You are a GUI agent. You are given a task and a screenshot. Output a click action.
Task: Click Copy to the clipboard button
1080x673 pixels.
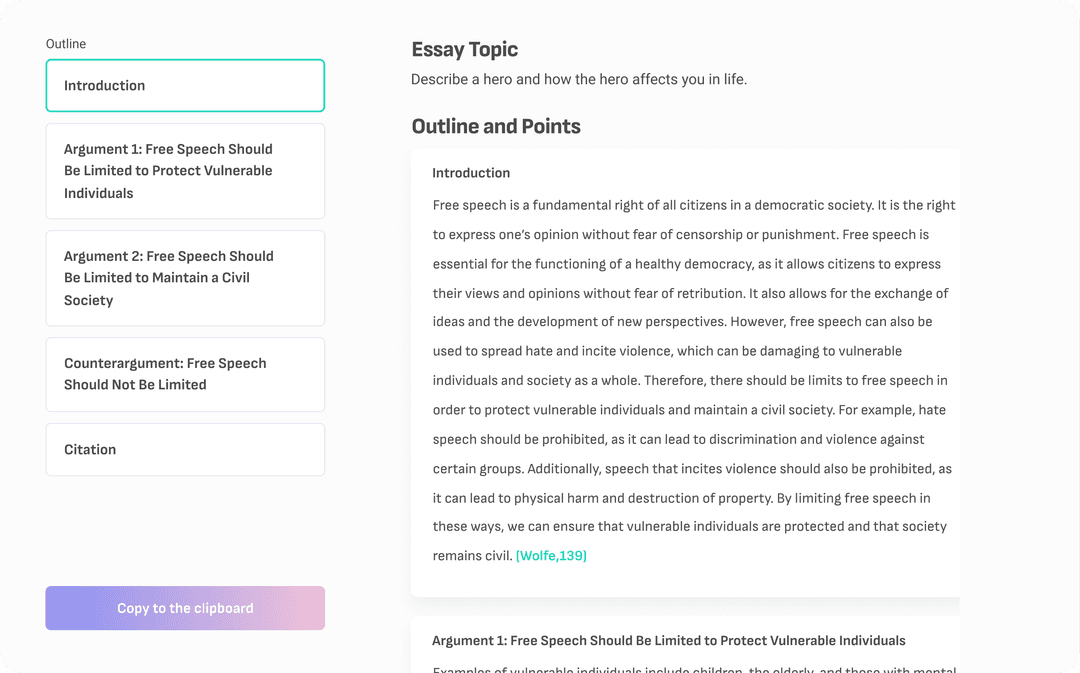tap(185, 608)
